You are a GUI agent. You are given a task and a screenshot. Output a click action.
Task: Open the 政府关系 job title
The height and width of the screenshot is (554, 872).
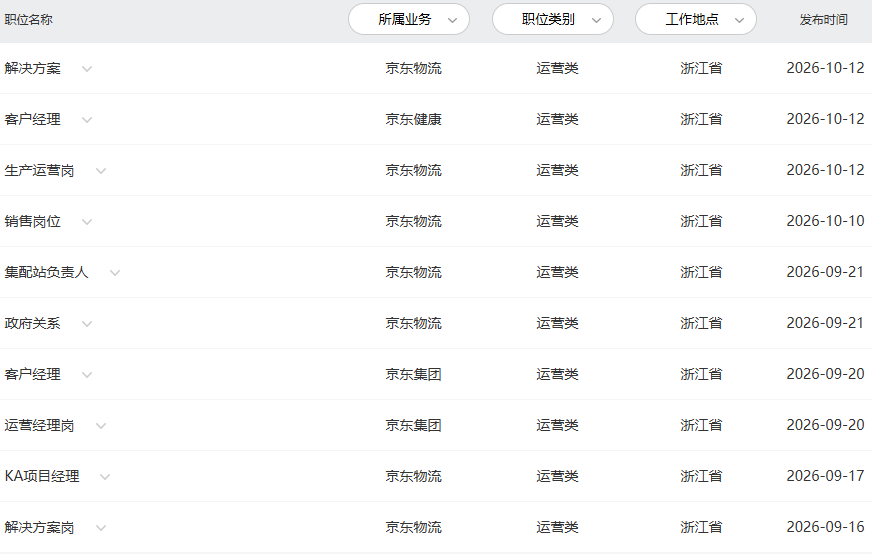pyautogui.click(x=32, y=323)
